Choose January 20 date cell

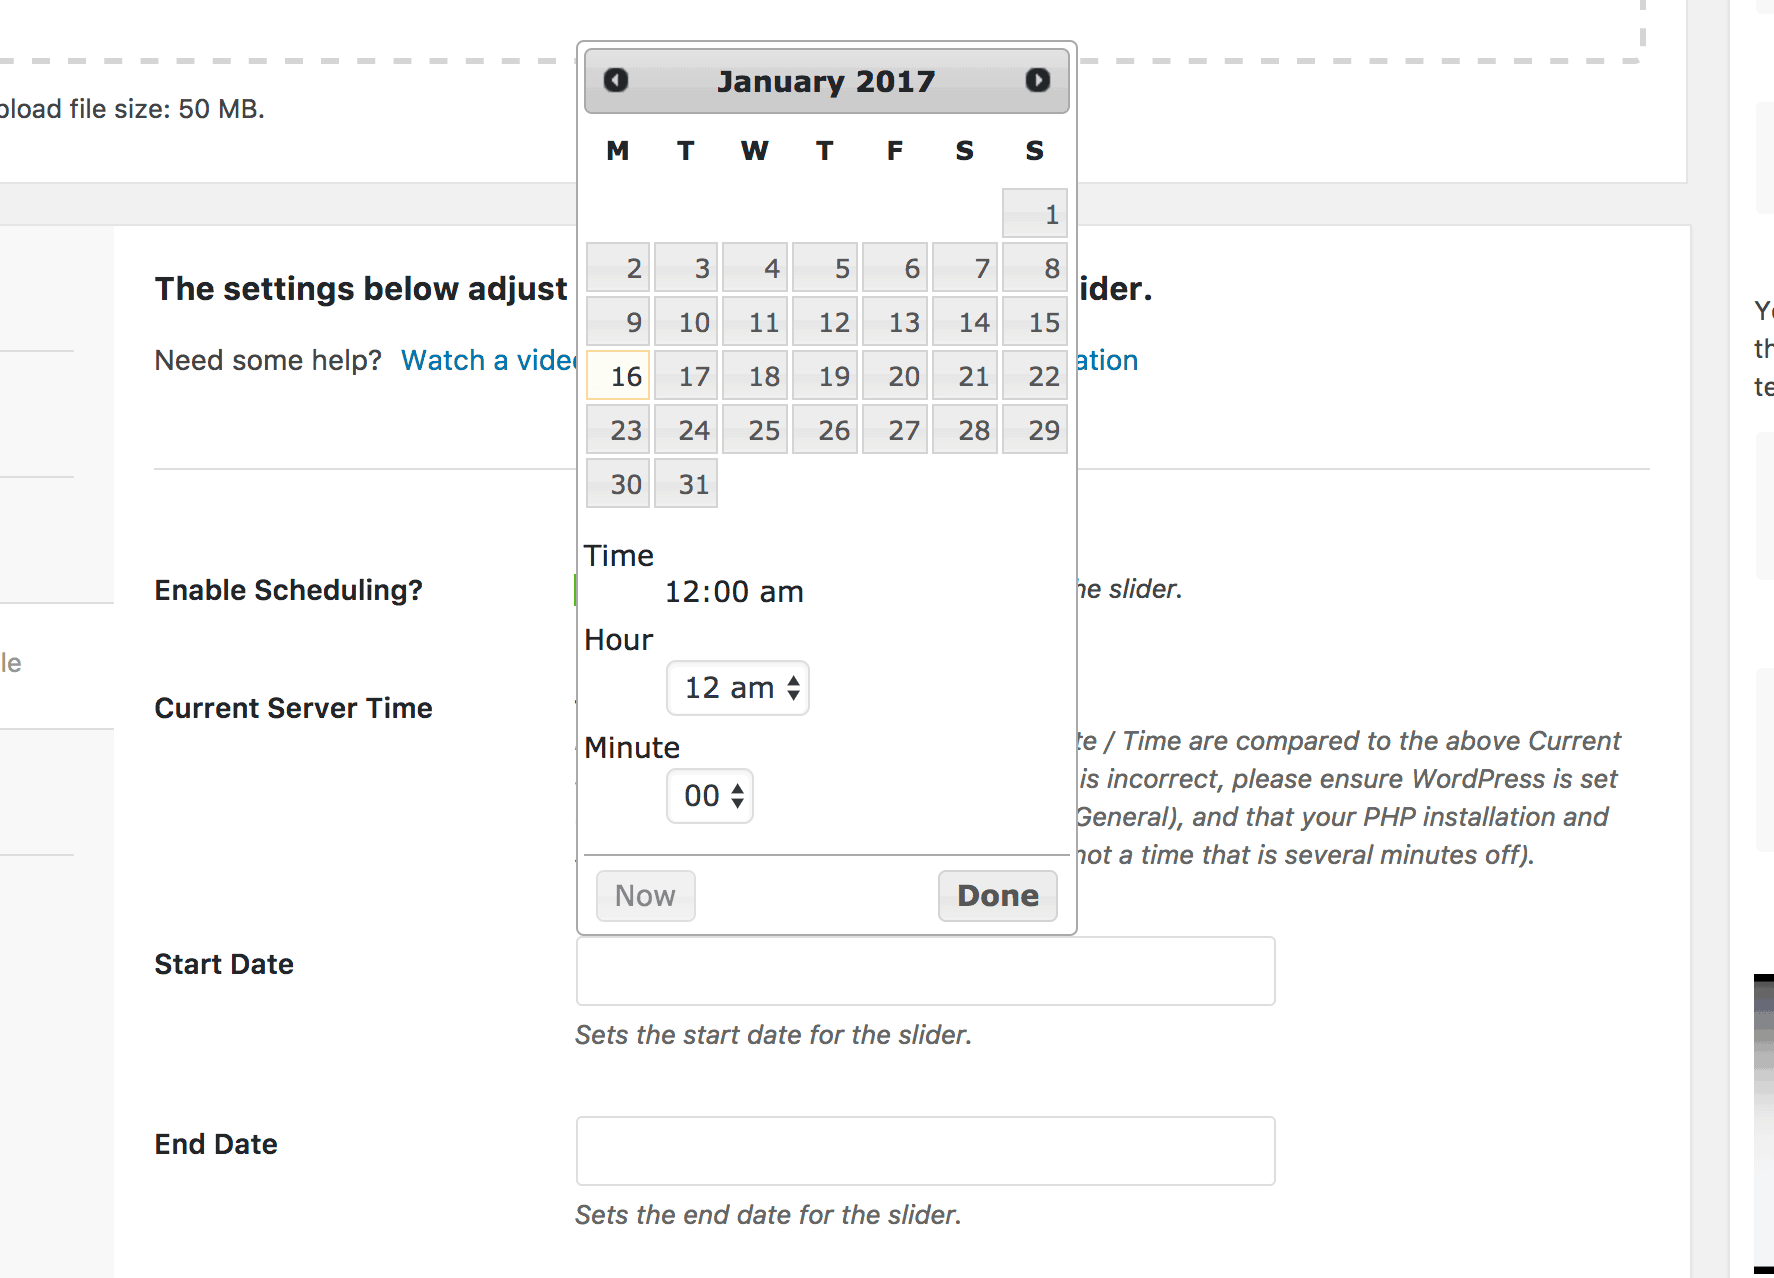896,376
